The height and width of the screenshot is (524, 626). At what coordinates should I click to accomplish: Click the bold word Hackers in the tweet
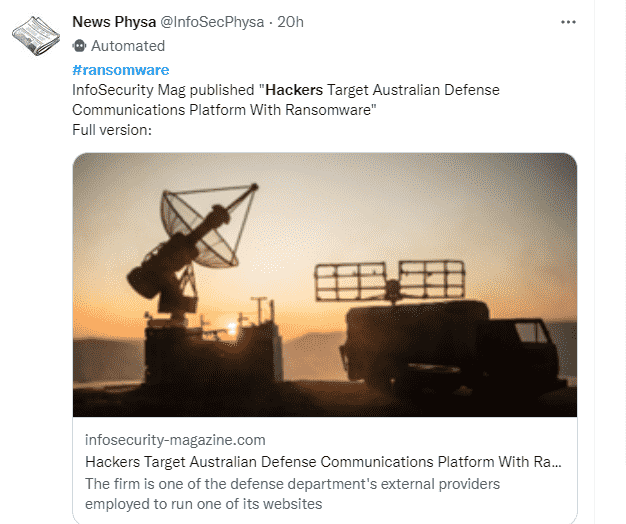click(294, 90)
